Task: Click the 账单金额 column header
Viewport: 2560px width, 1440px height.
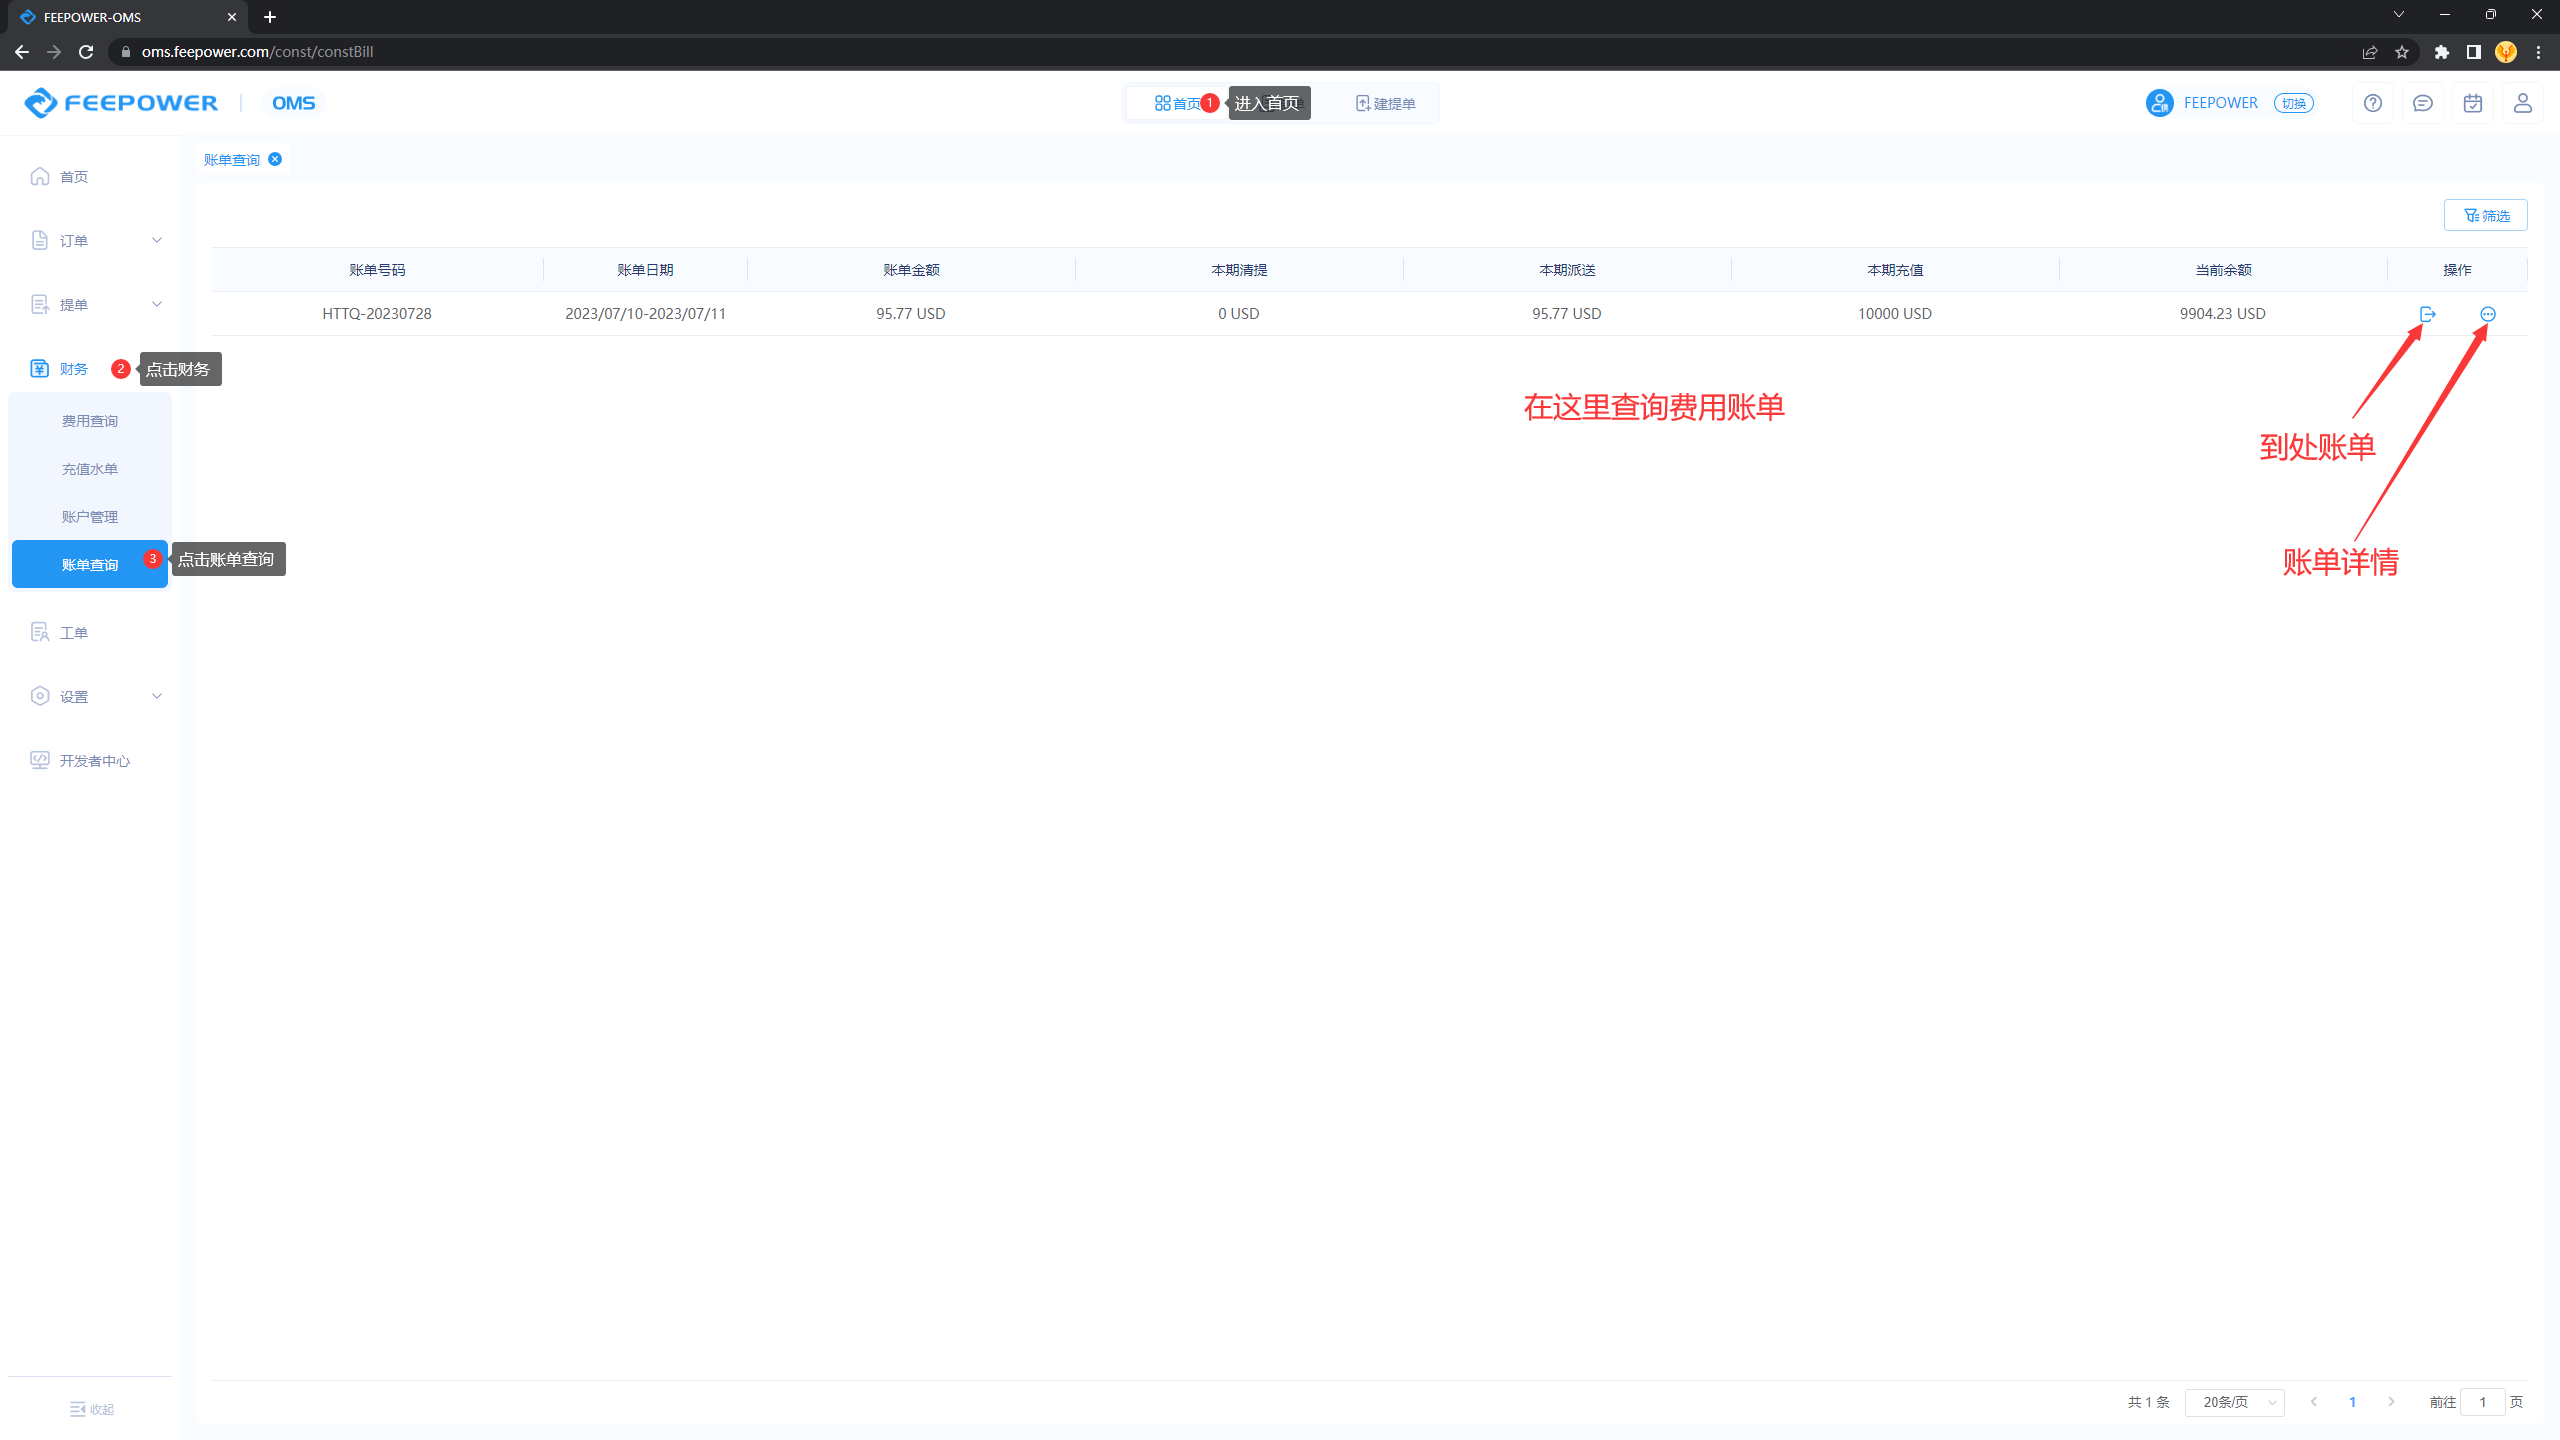Action: point(911,270)
